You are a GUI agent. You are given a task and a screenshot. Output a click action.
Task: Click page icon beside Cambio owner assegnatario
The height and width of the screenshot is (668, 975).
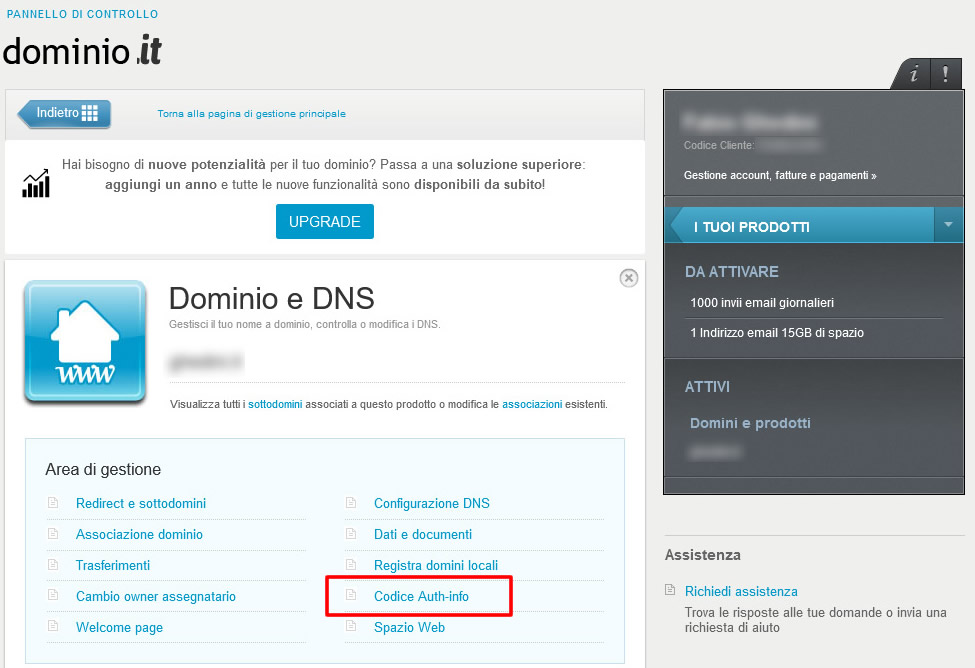tap(53, 595)
